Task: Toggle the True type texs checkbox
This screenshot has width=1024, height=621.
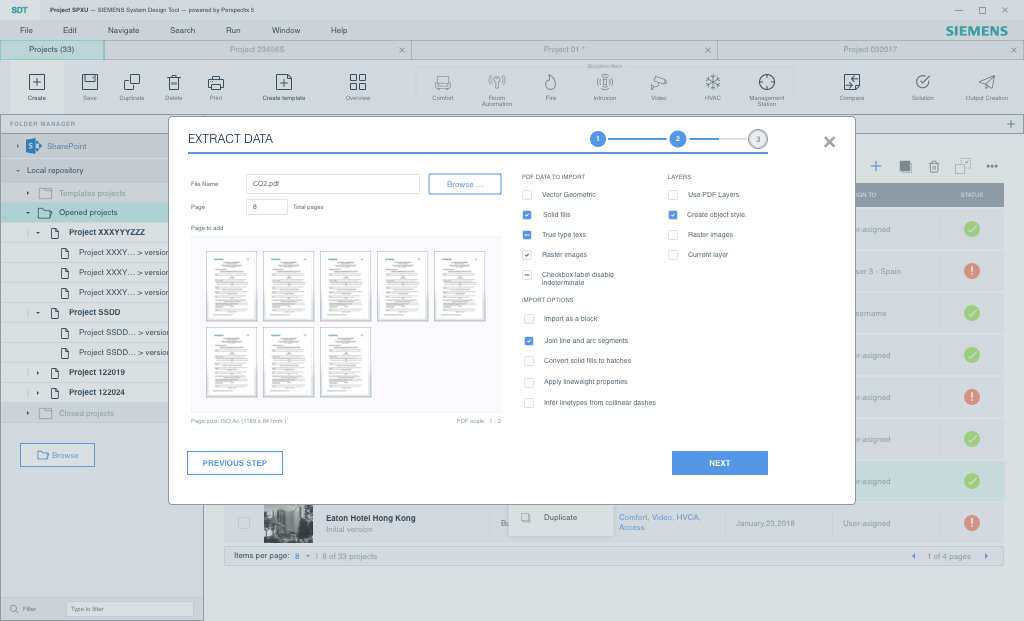Action: tap(527, 234)
